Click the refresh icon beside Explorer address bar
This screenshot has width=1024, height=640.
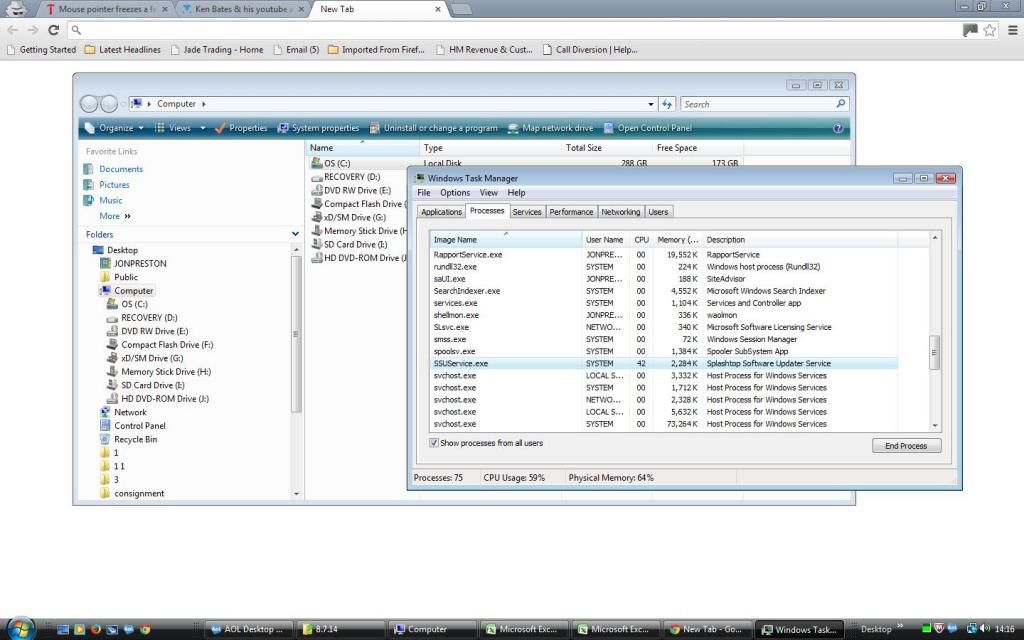(x=667, y=104)
